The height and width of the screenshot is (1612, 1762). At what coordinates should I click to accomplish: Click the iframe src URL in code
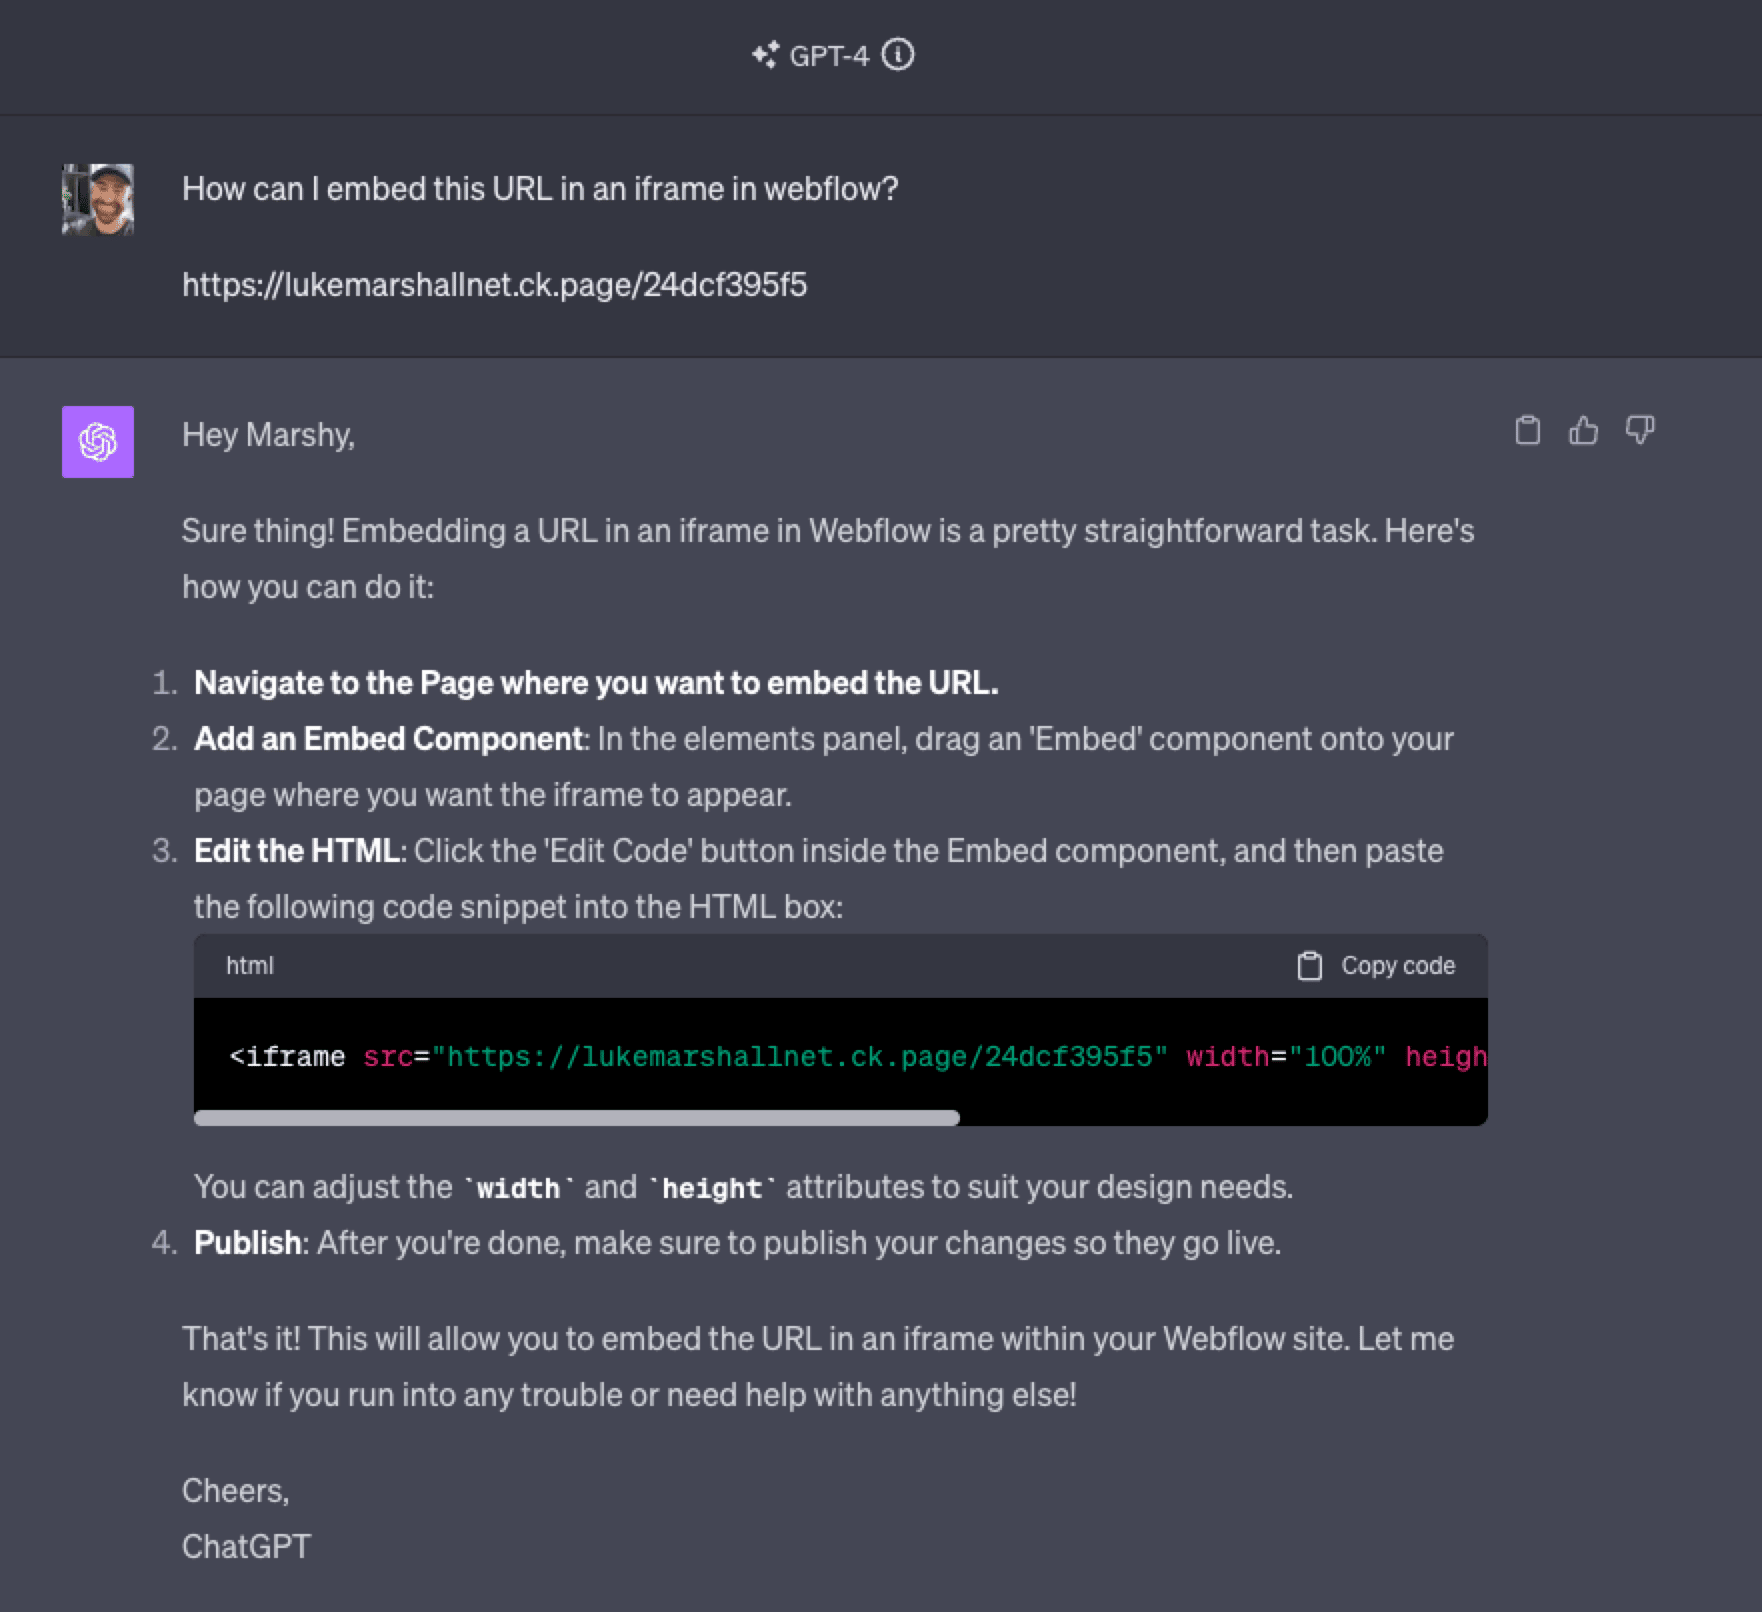799,1057
